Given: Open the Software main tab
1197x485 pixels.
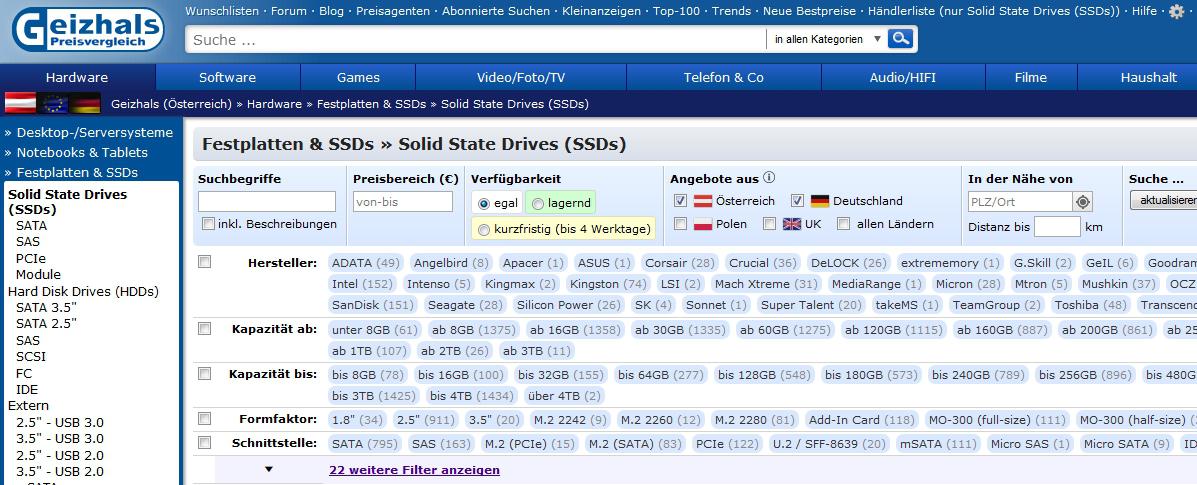Looking at the screenshot, I should pos(227,77).
